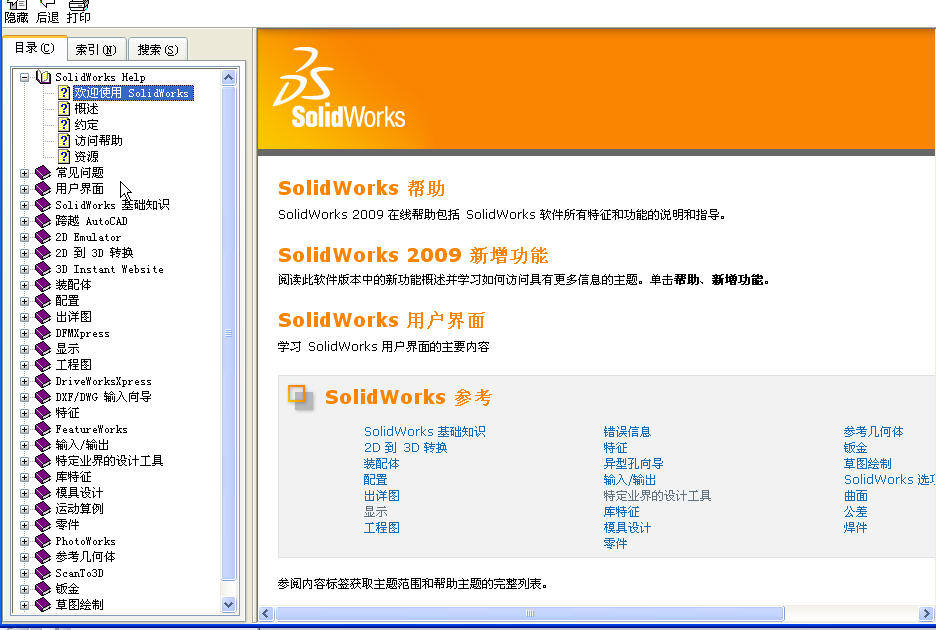
Task: Click tree scrollbar down arrow
Action: 229,604
